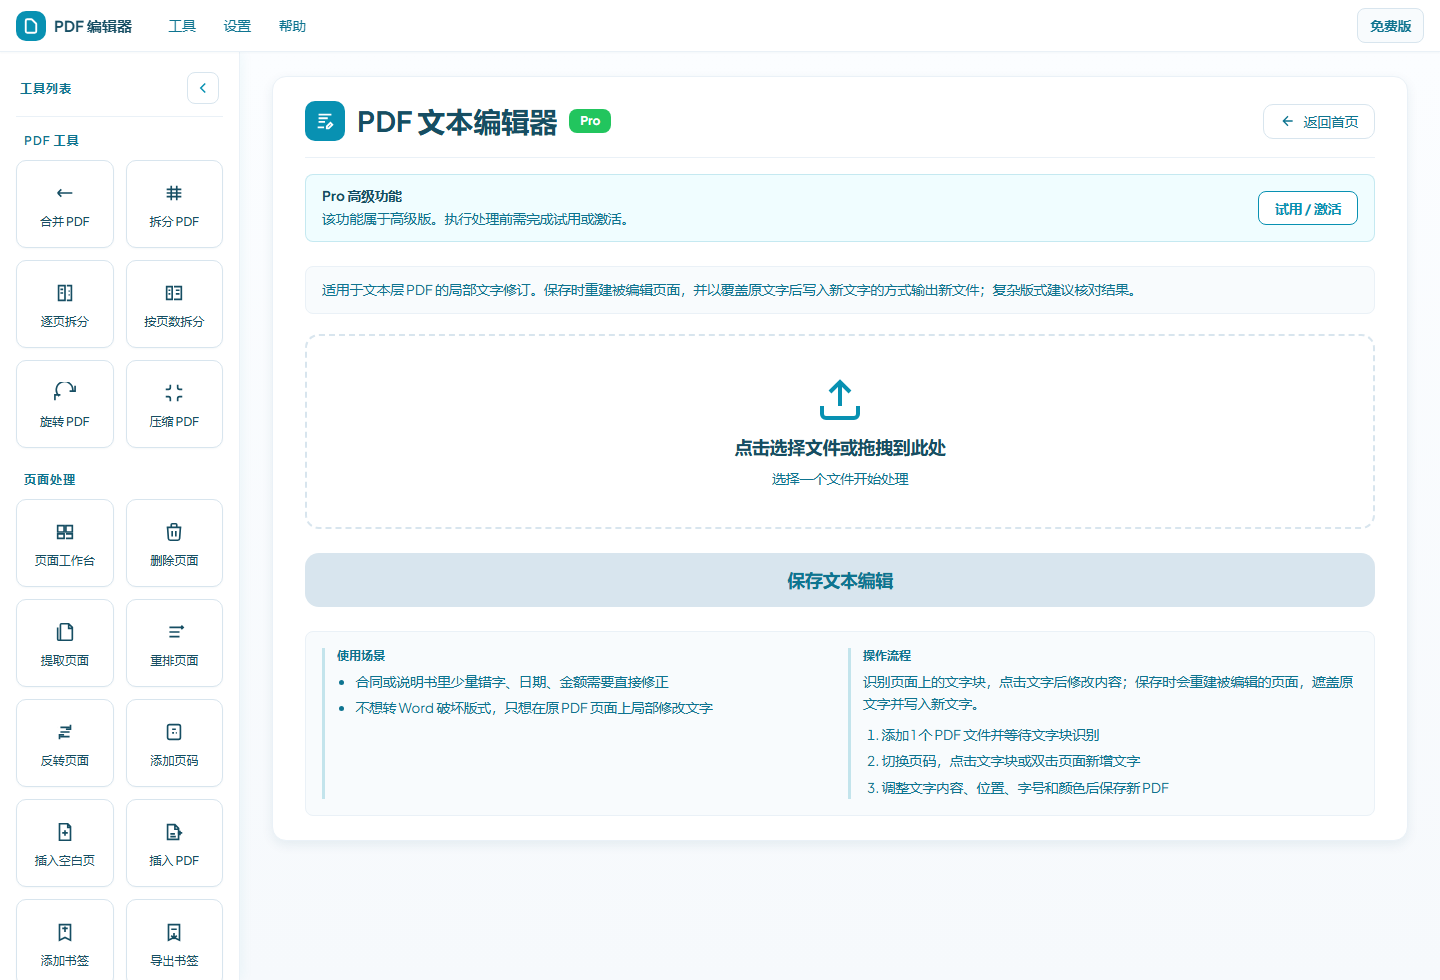This screenshot has height=980, width=1440.
Task: Select the 反转页面 tool
Action: [65, 743]
